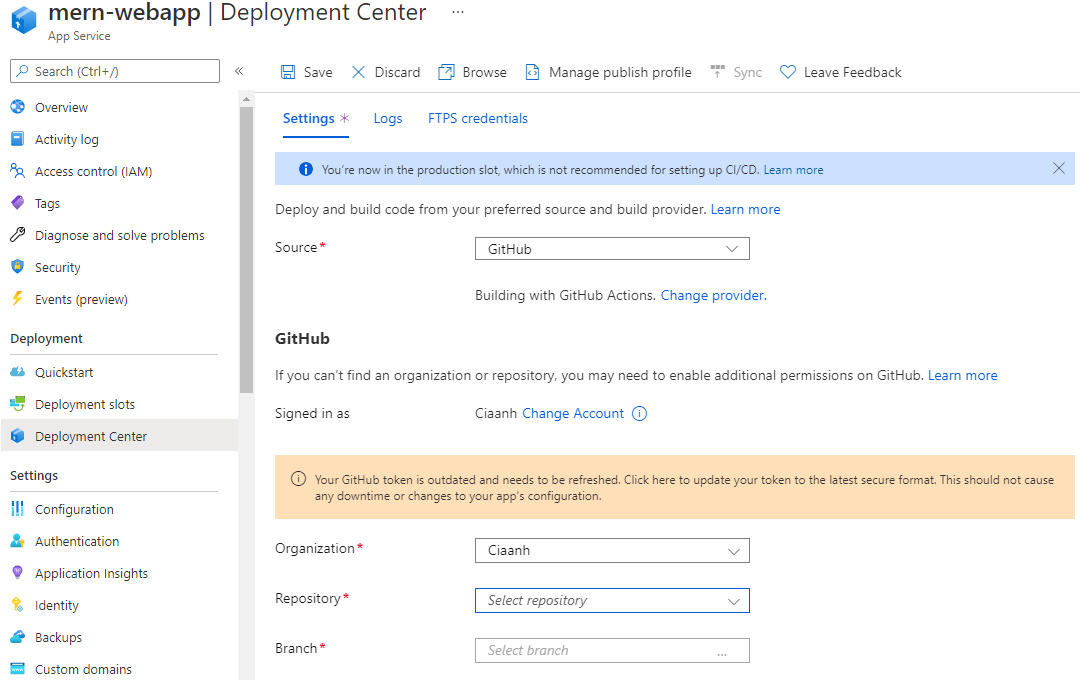Save the deployment settings

pos(306,71)
